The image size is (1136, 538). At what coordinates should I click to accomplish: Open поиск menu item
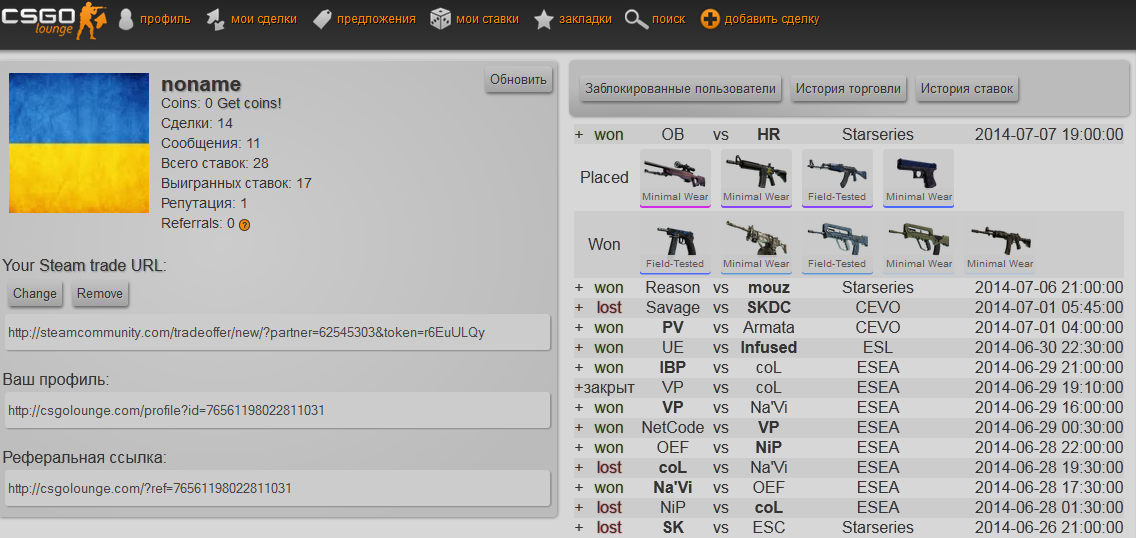669,20
